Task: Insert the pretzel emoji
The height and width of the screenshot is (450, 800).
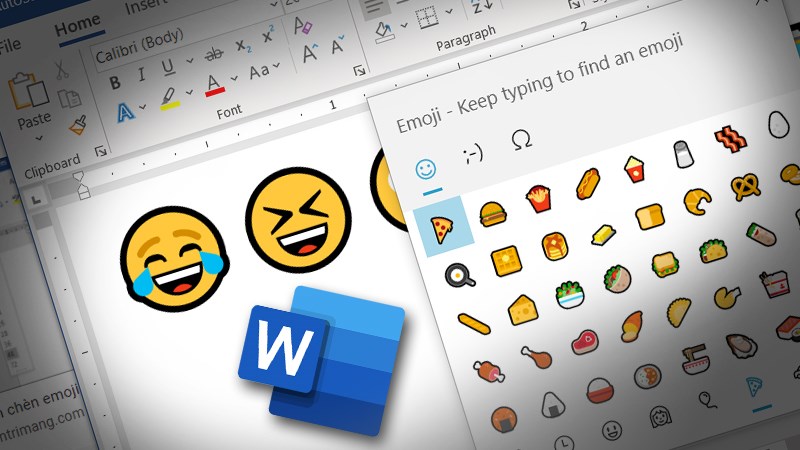Action: [745, 186]
